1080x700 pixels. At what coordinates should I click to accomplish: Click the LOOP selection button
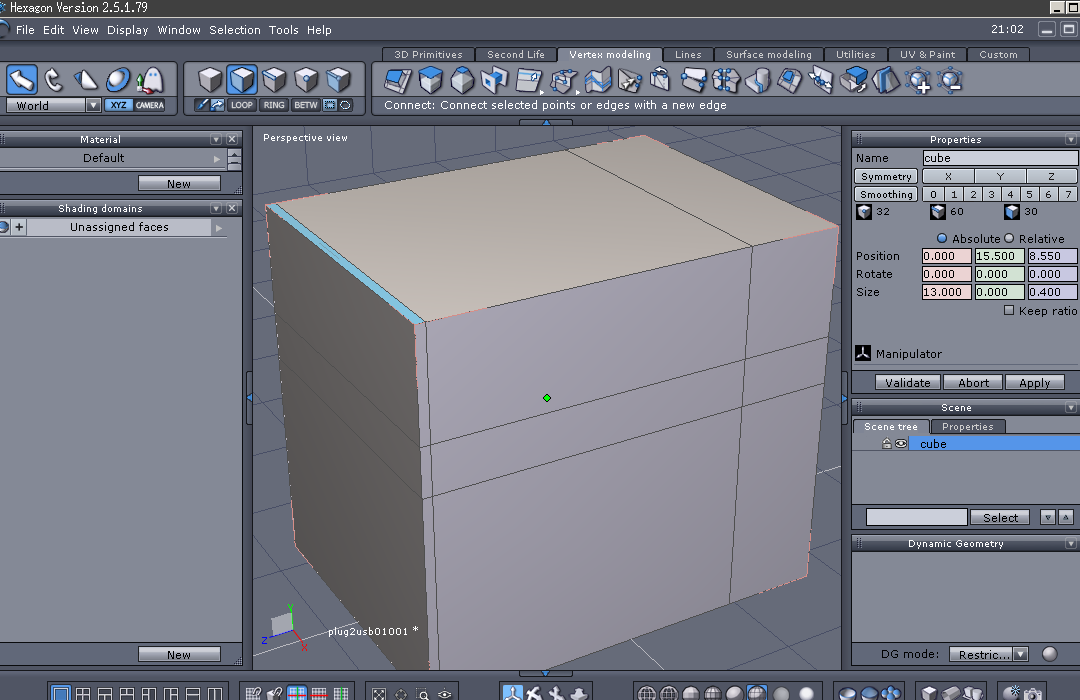pos(242,105)
